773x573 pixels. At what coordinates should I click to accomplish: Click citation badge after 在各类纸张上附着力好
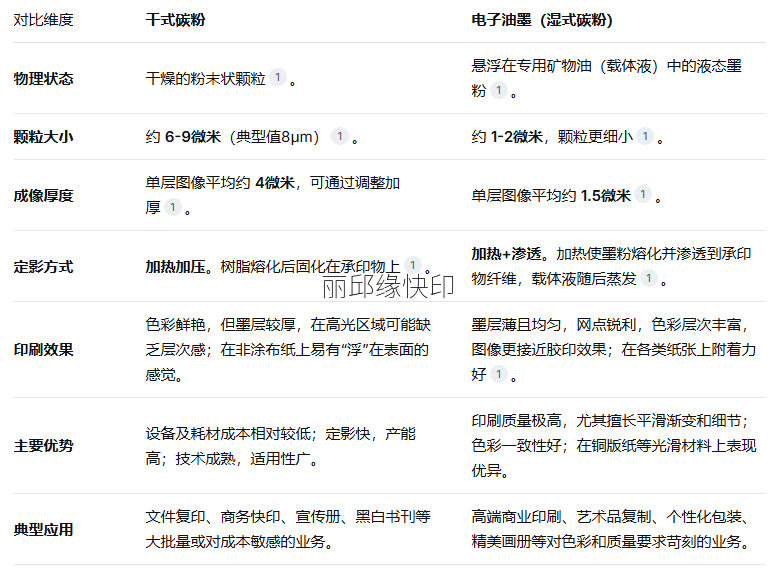click(x=497, y=374)
